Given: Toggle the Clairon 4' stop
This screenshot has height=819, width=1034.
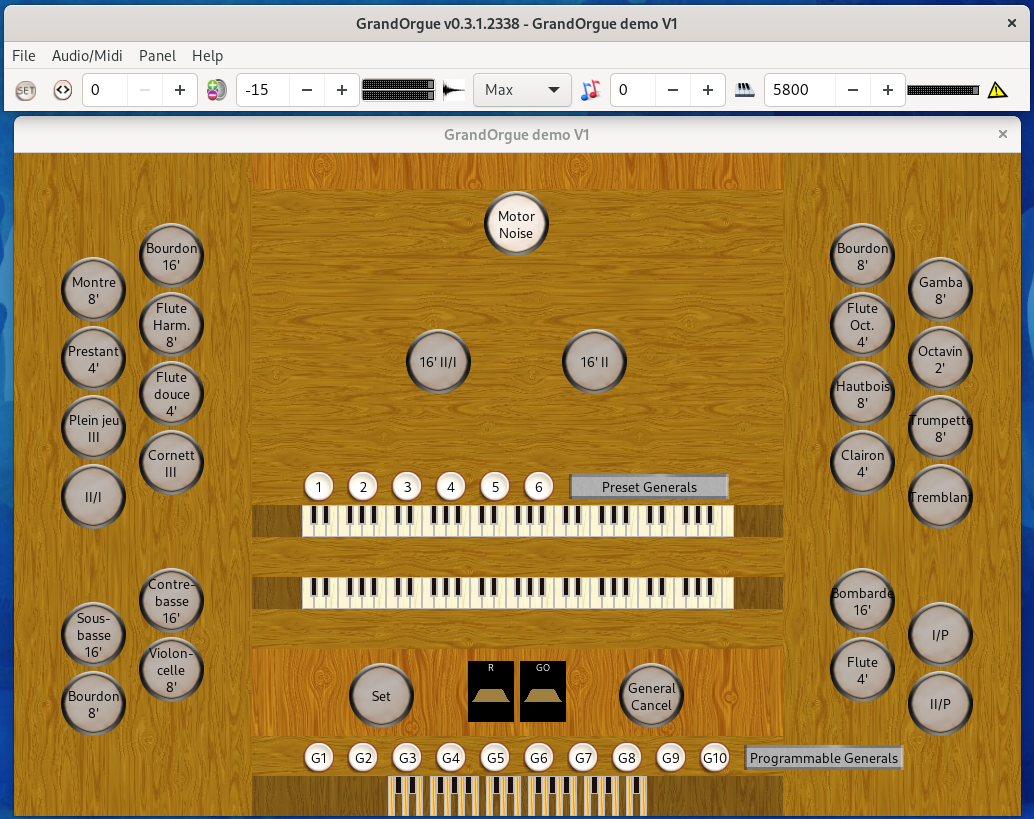Looking at the screenshot, I should (863, 464).
